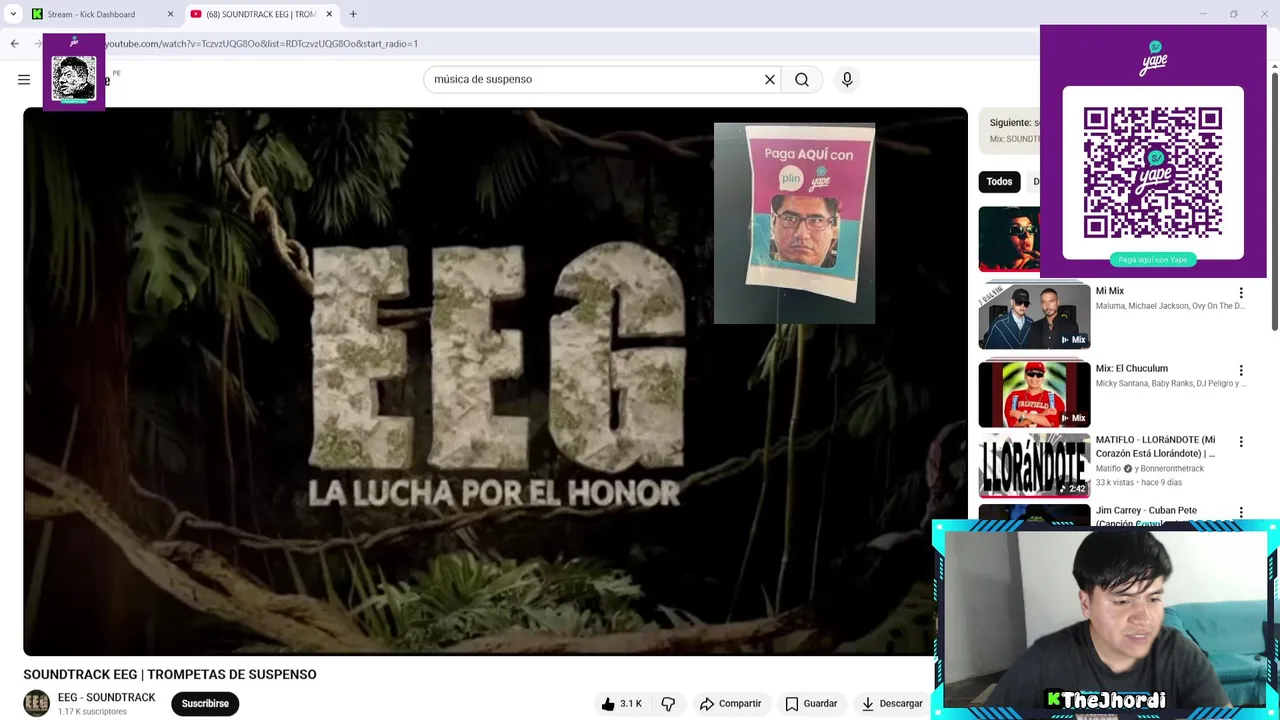Click the video title SOUNDTRACK EEG text
1280x720 pixels.
[x=170, y=674]
